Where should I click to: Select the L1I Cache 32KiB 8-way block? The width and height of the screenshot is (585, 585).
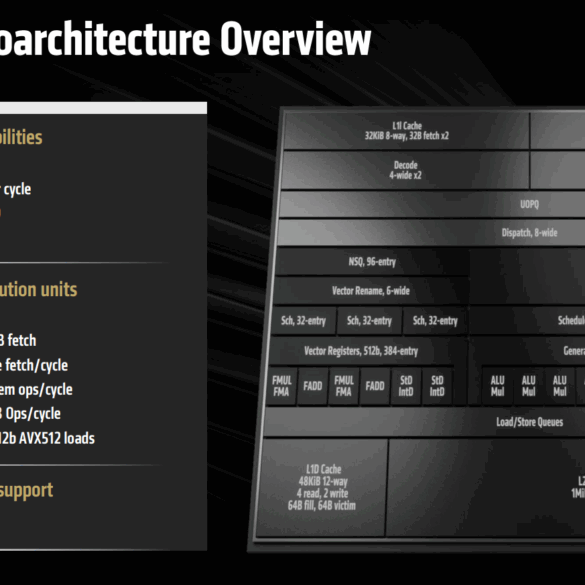(407, 131)
